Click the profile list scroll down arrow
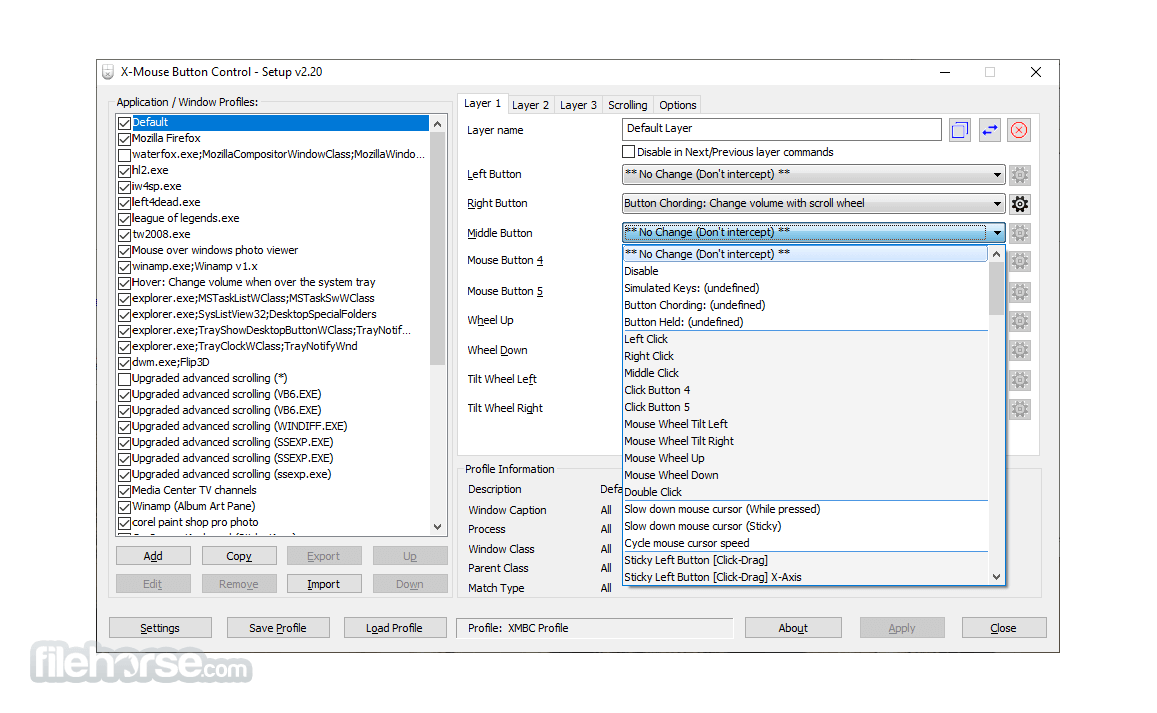This screenshot has width=1157, height=713. pyautogui.click(x=438, y=527)
